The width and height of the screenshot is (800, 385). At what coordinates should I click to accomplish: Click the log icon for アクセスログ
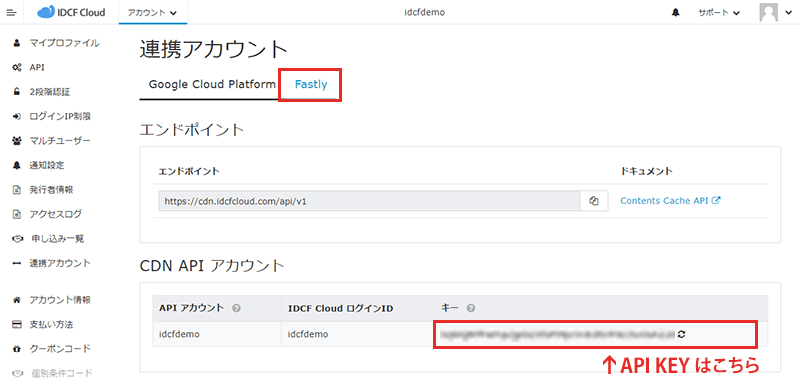pyautogui.click(x=17, y=214)
